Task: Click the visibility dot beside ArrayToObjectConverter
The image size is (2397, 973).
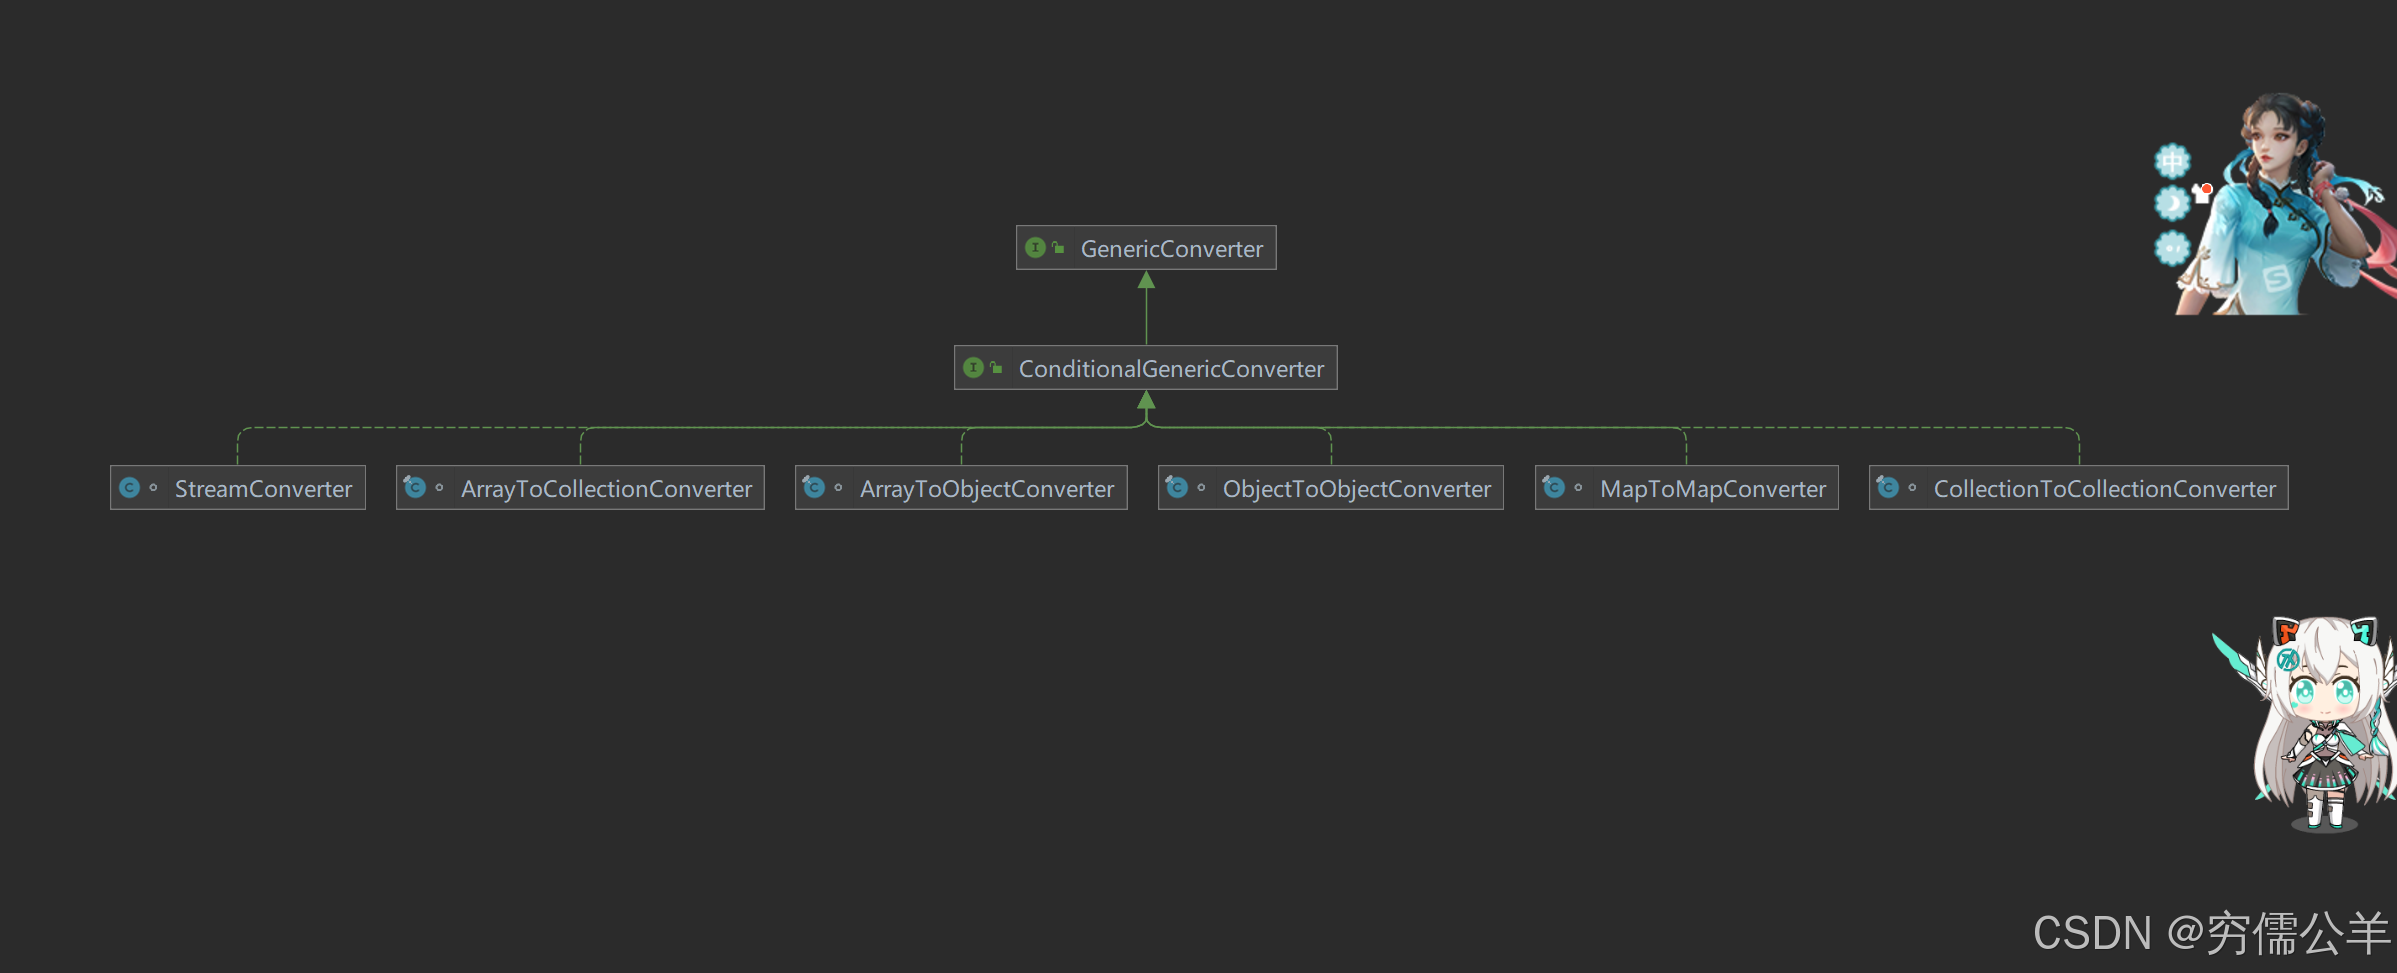Action: point(838,488)
